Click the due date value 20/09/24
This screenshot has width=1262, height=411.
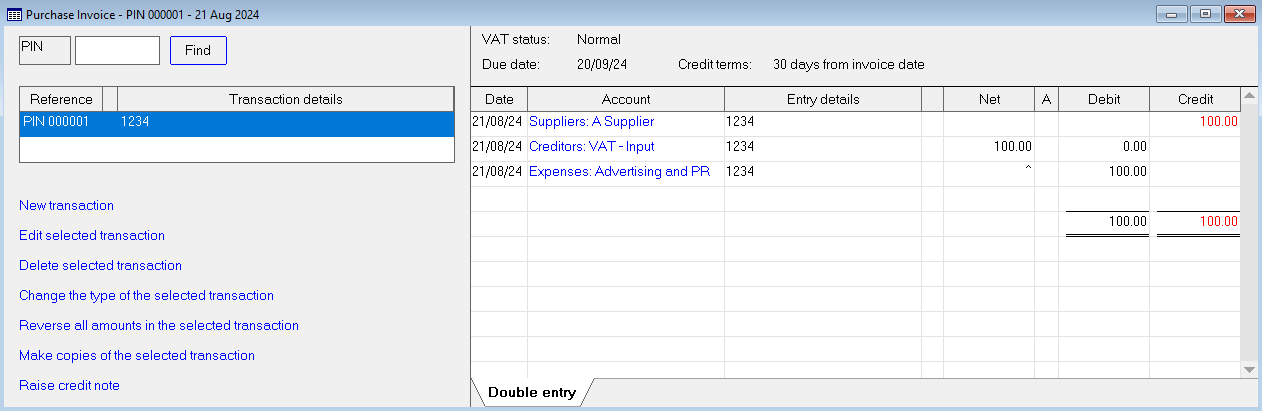pyautogui.click(x=603, y=65)
